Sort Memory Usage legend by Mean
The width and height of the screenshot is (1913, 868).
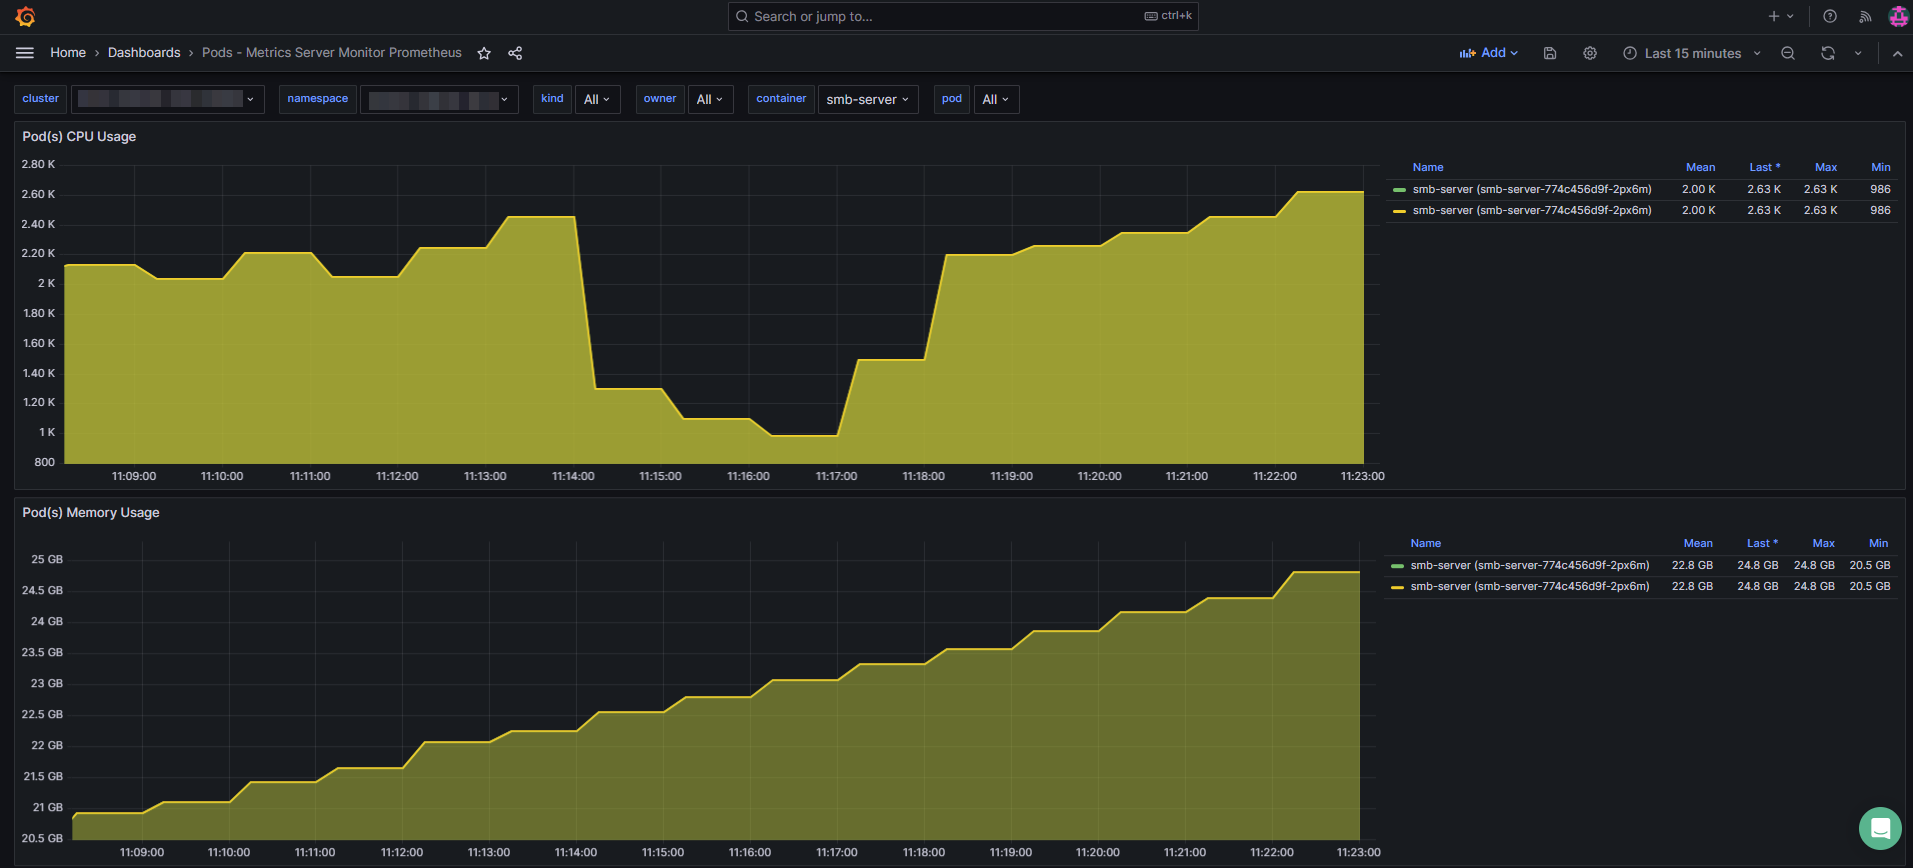click(1698, 543)
